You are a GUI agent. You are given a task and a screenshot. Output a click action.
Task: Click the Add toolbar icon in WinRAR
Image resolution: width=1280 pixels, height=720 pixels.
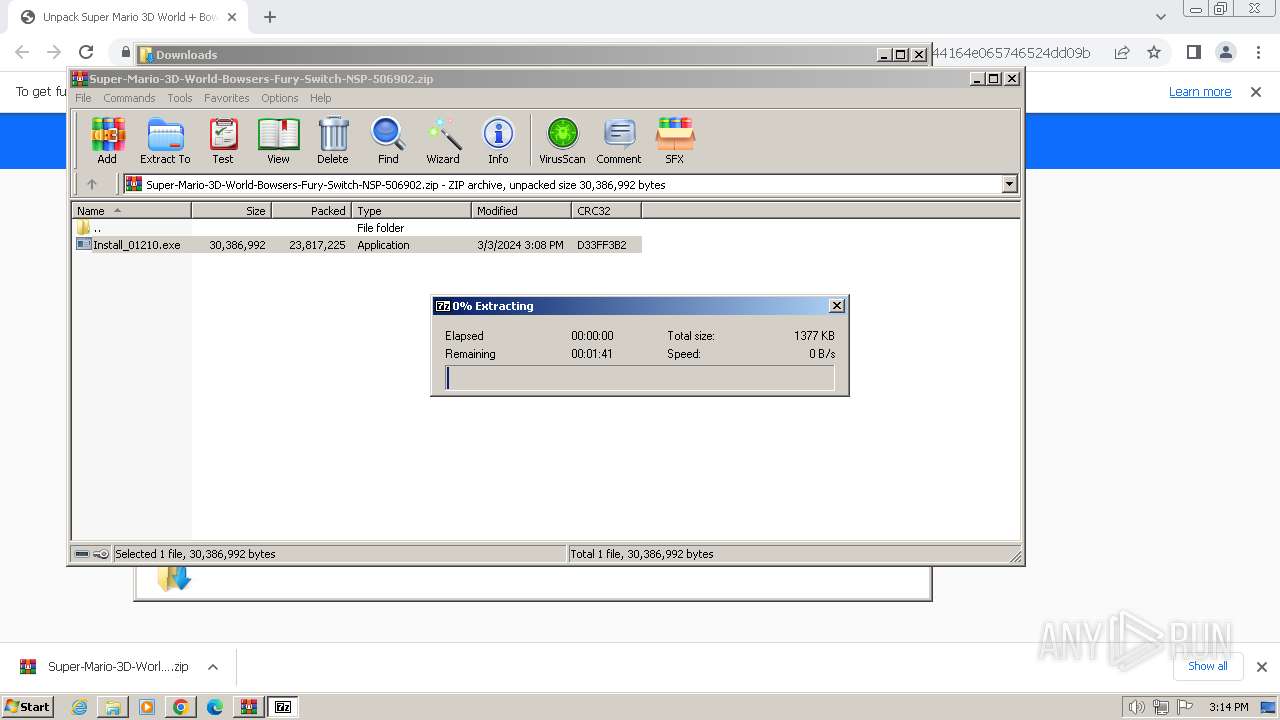(x=107, y=140)
